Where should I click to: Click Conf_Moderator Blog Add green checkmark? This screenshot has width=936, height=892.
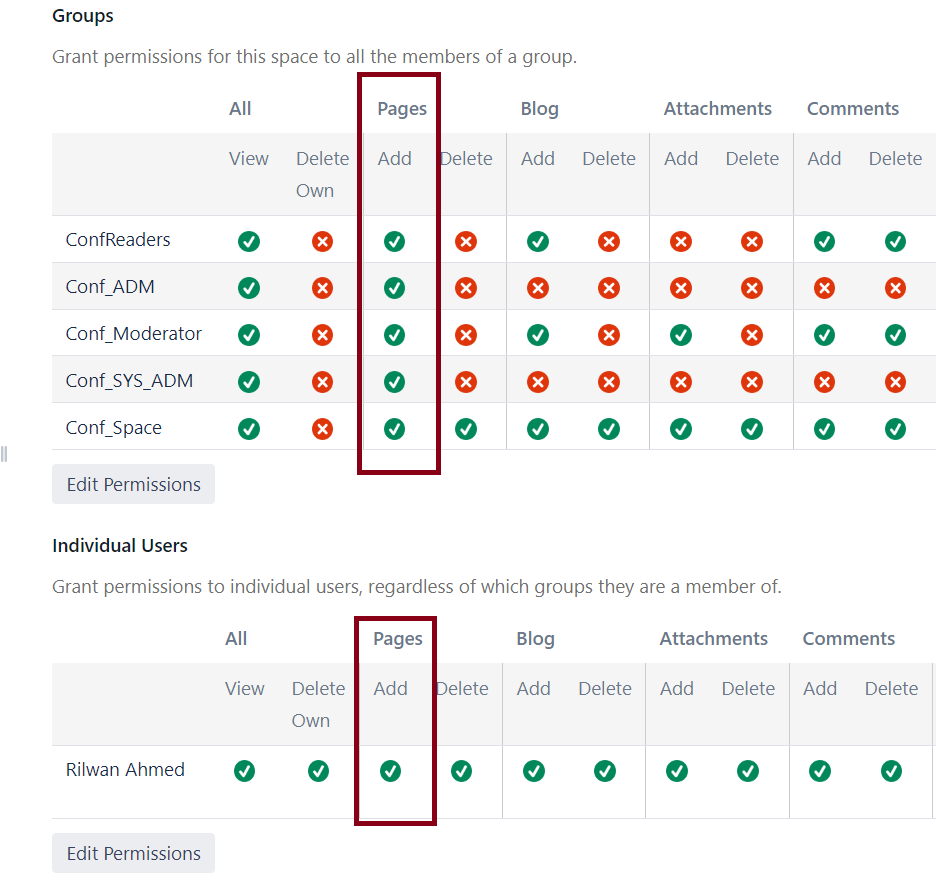[x=537, y=335]
